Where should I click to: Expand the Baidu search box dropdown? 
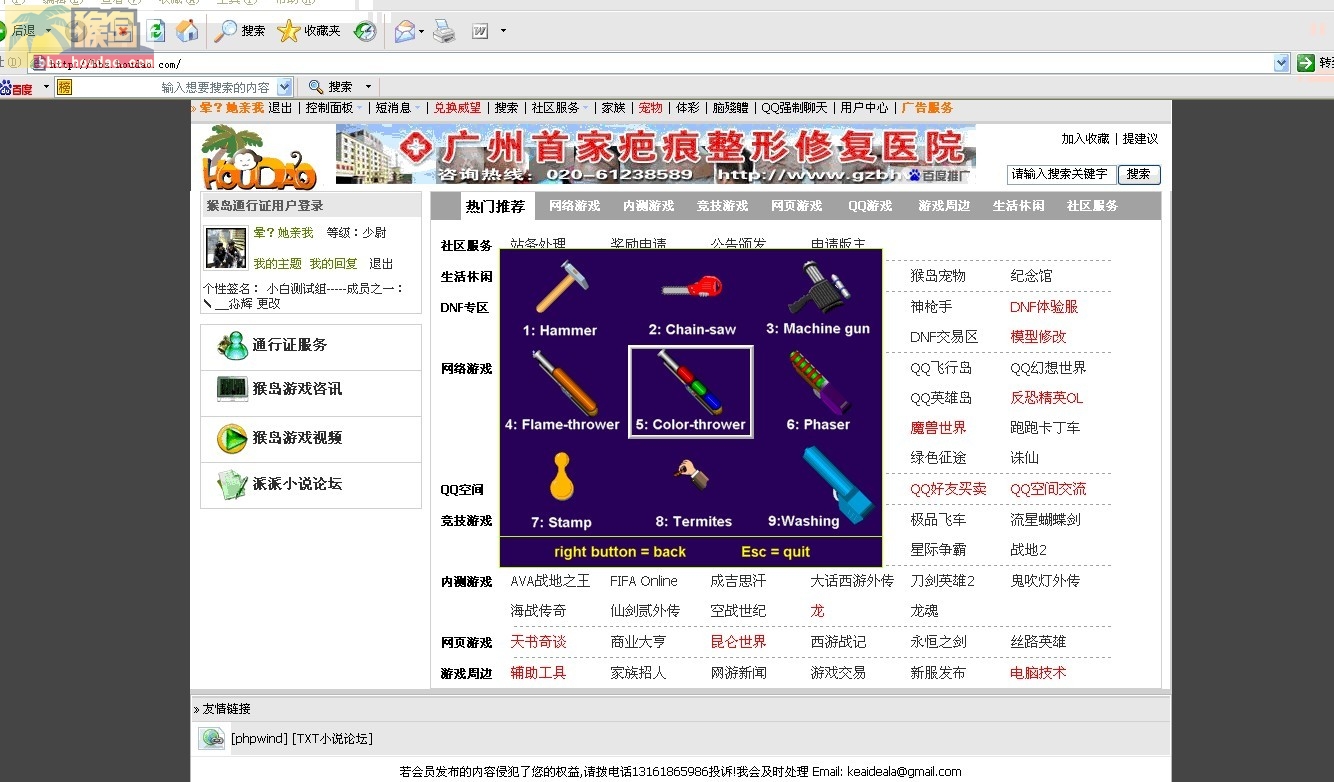(284, 87)
